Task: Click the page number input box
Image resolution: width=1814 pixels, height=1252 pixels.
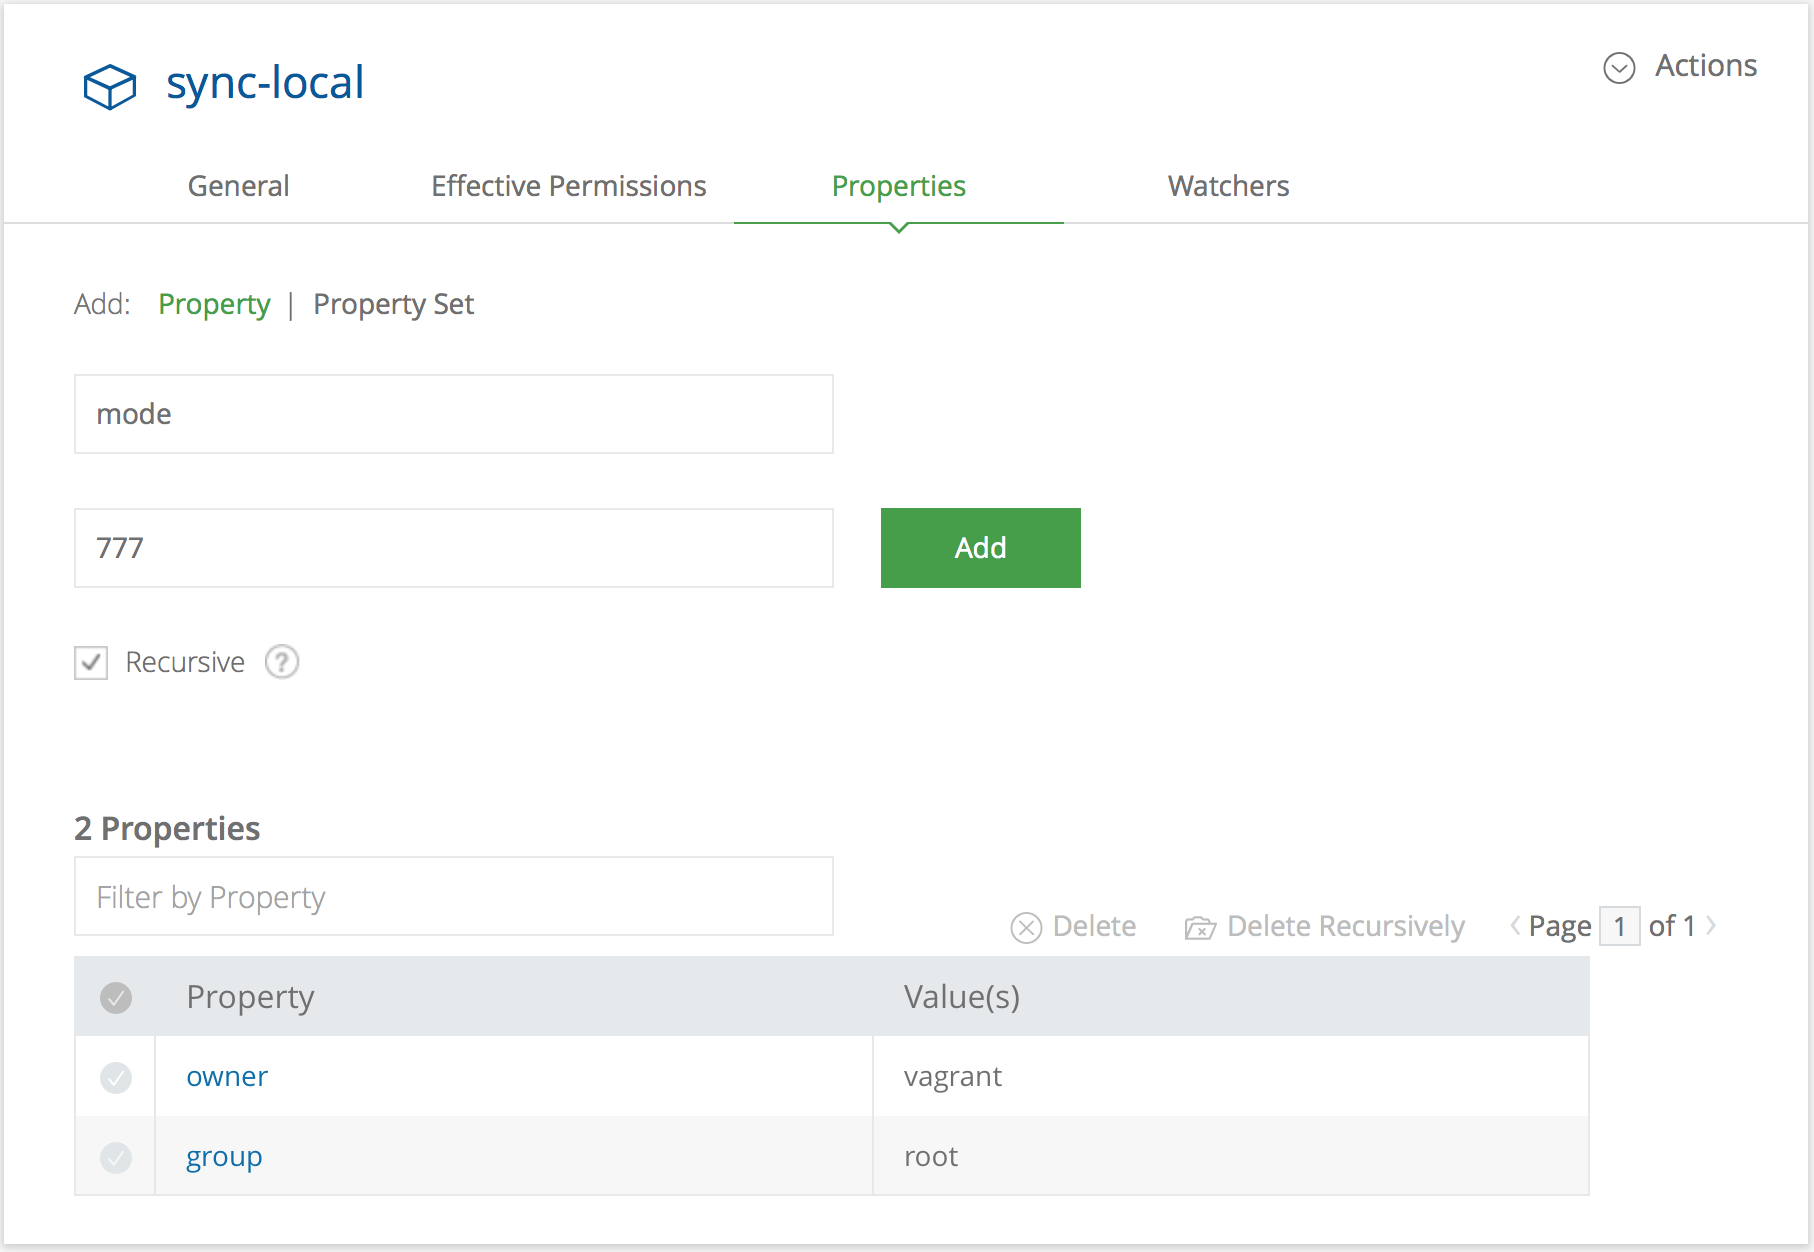Action: pos(1620,926)
